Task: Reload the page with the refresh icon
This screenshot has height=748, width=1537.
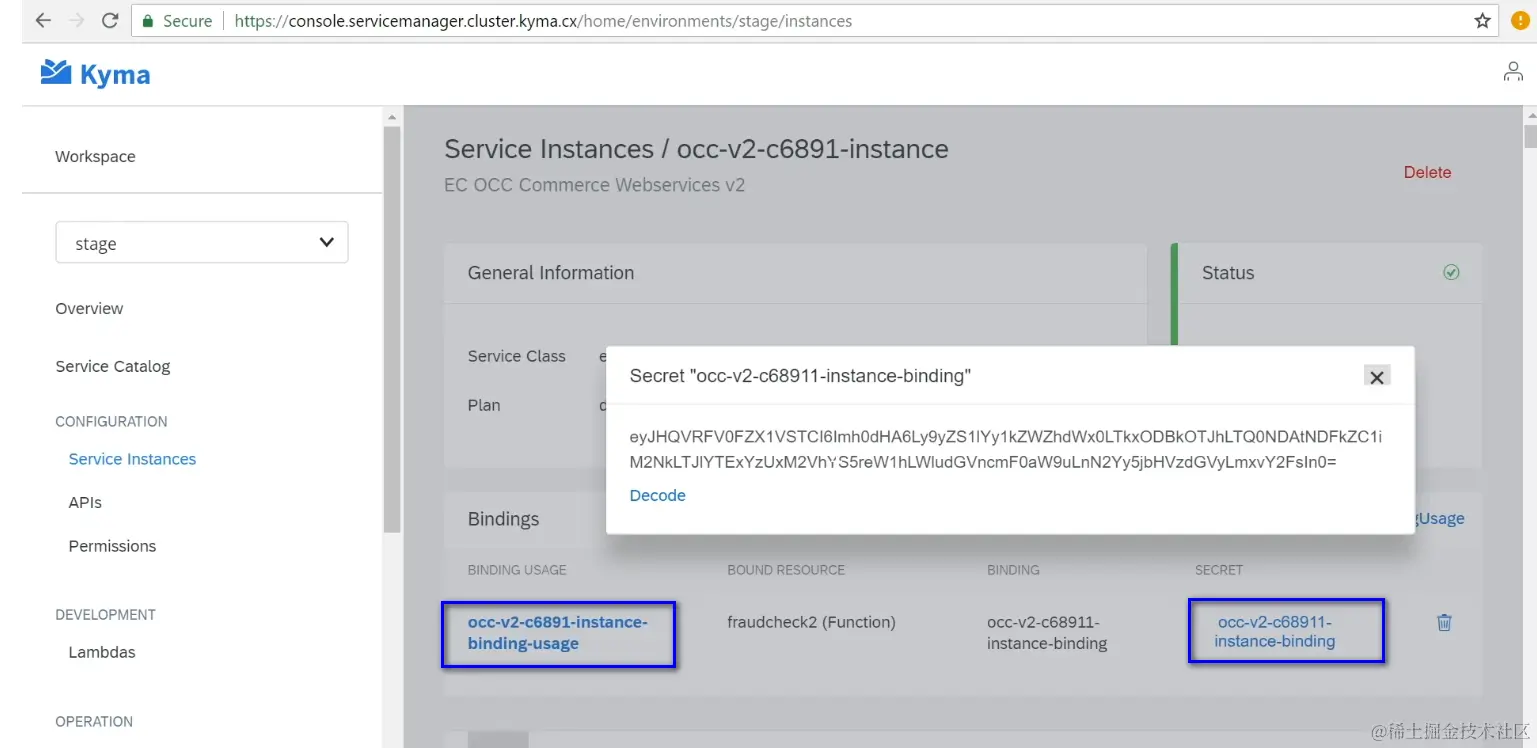Action: tap(110, 20)
